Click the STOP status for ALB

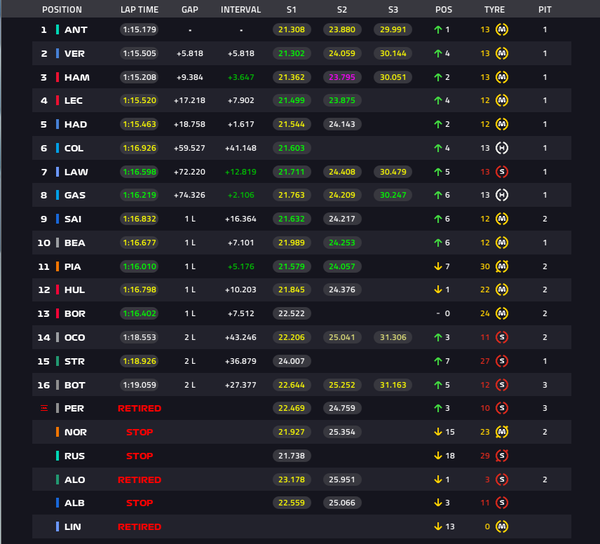[139, 503]
